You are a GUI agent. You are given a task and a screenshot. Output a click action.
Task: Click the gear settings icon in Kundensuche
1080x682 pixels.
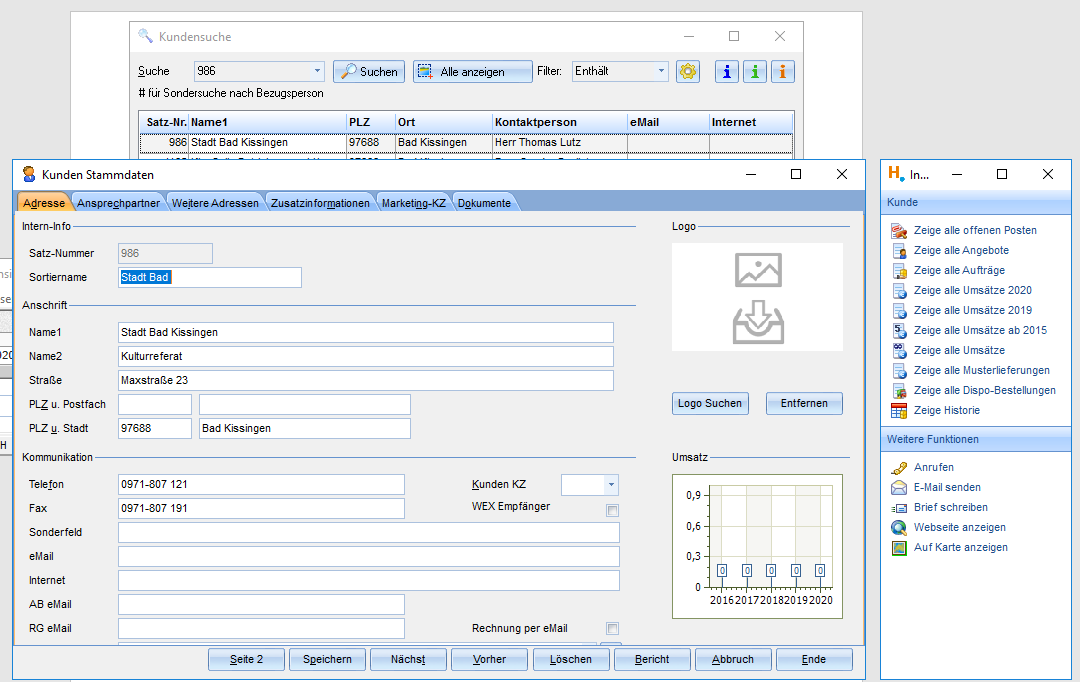point(688,71)
